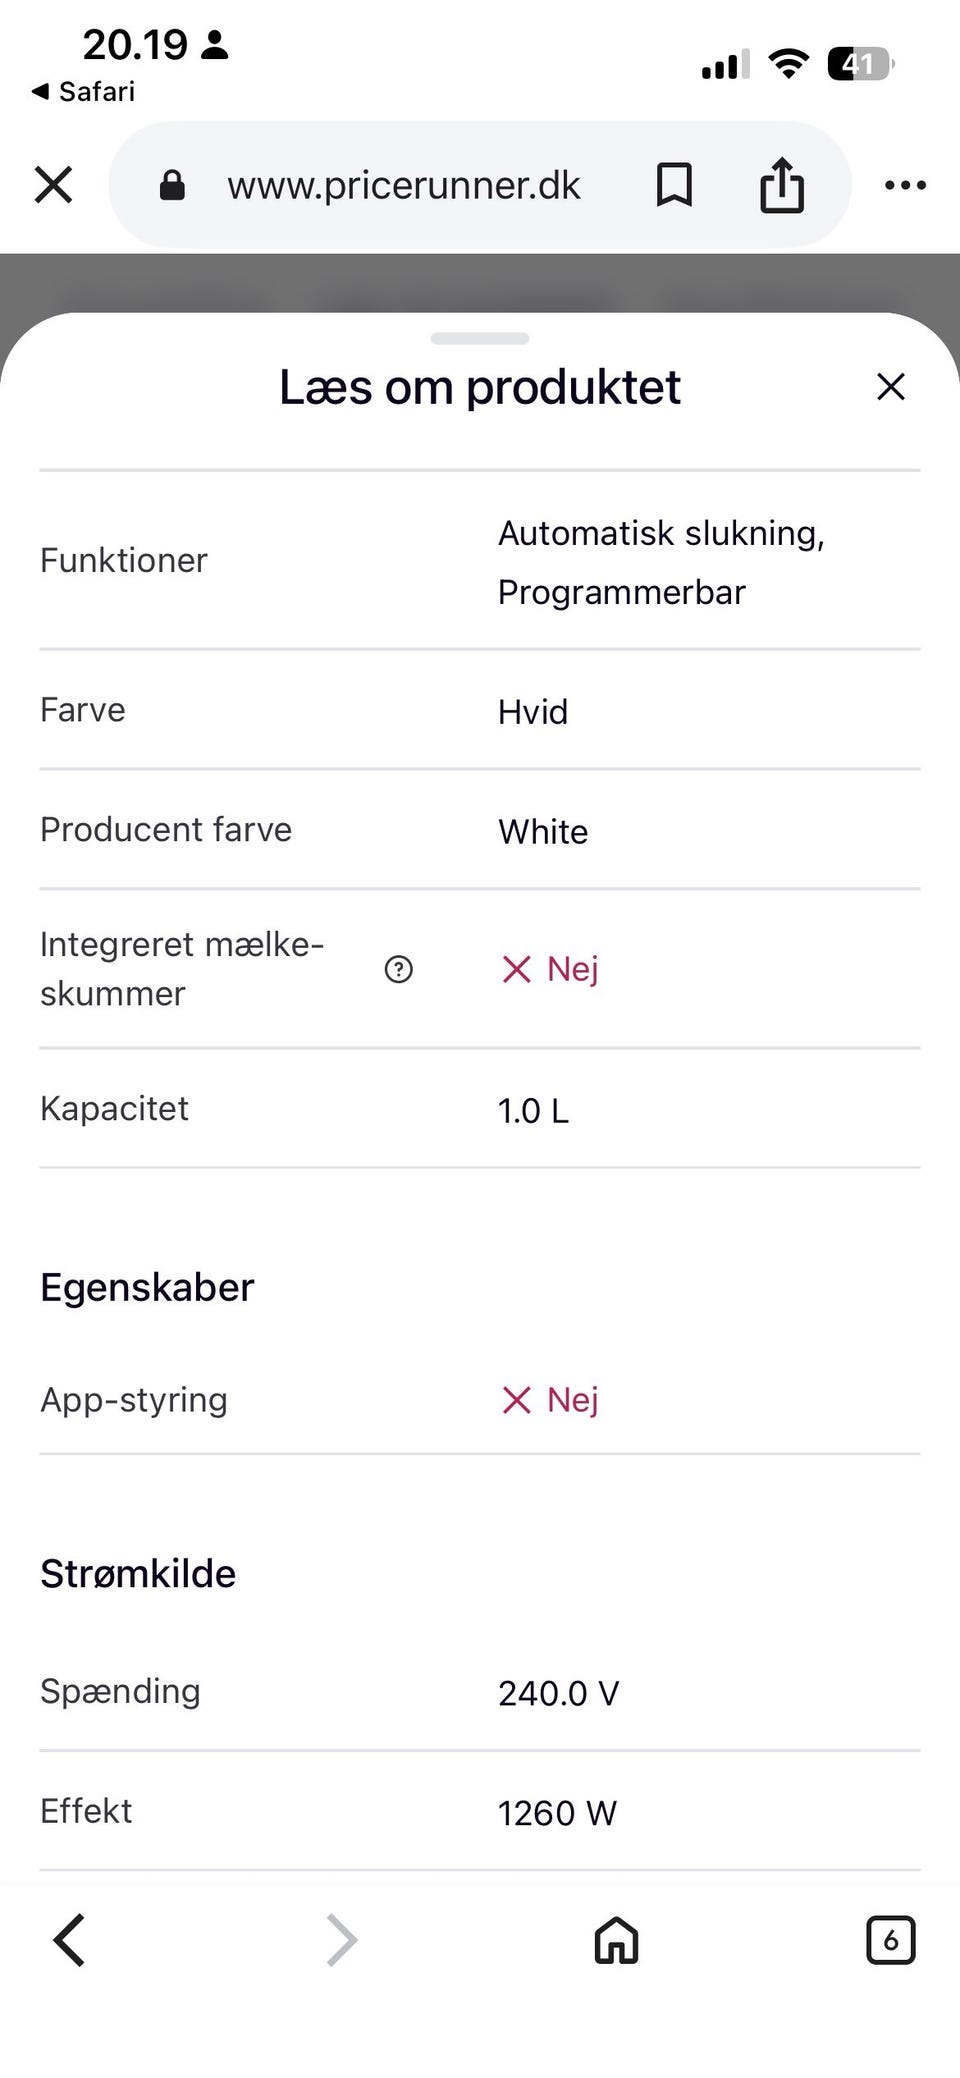Screen dimensions: 960x2078
Task: Open the tabs overview showing 6
Action: 890,1941
